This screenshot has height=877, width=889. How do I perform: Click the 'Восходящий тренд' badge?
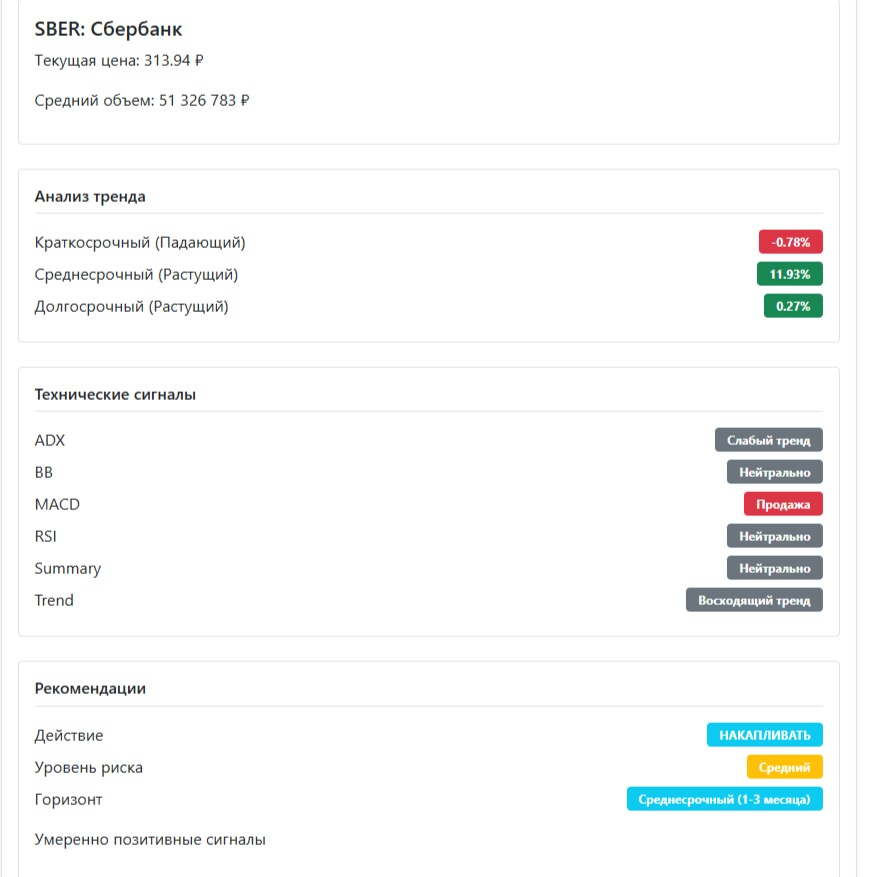(x=754, y=600)
